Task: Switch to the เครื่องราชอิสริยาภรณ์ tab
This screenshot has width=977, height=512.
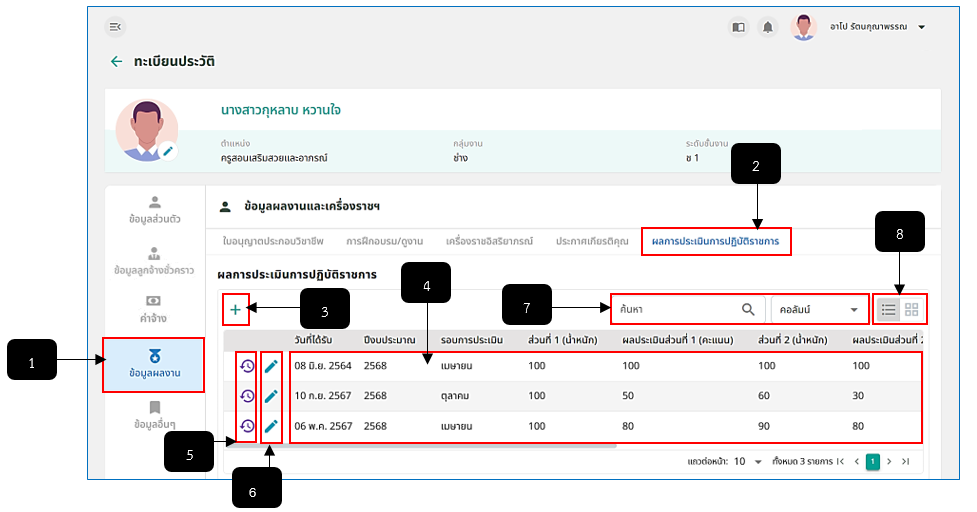Action: pos(489,241)
